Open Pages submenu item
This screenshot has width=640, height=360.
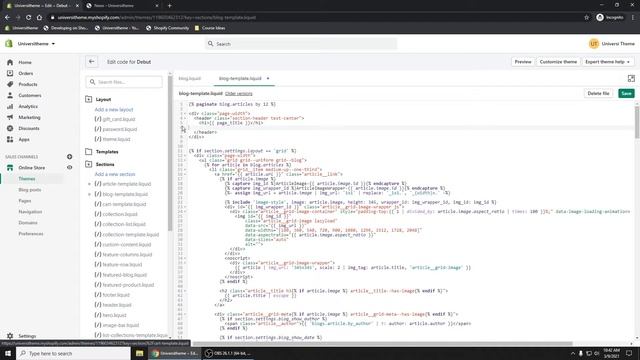coord(24,201)
